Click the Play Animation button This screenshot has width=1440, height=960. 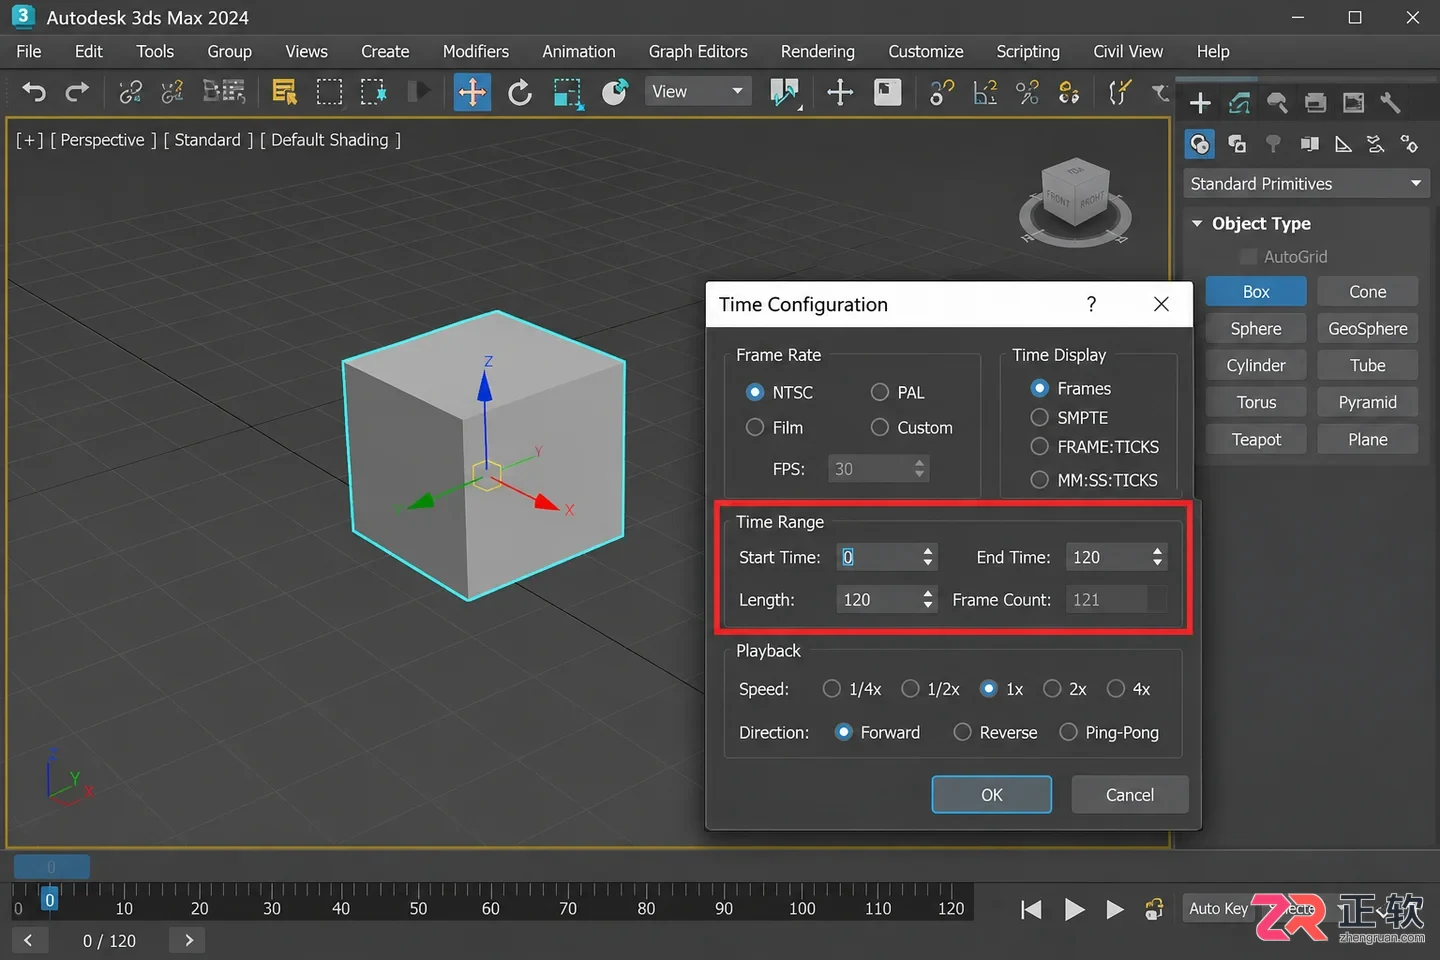(1075, 909)
